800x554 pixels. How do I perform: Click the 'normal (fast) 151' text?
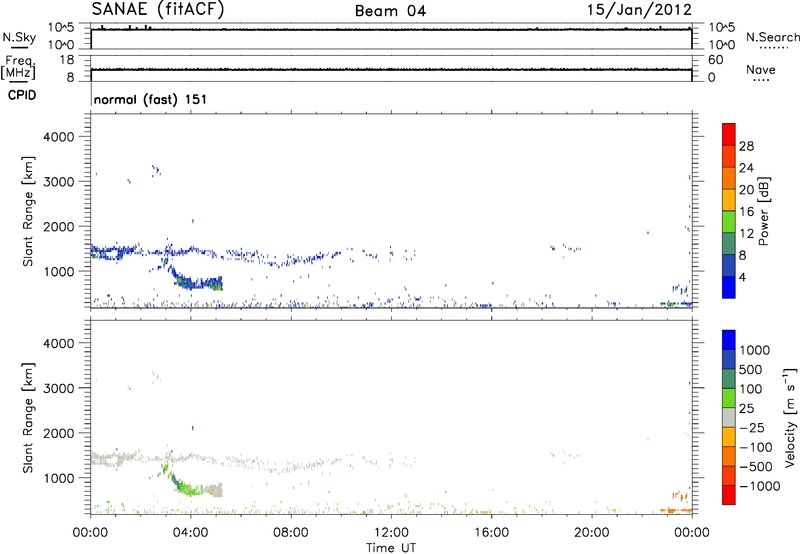click(151, 99)
